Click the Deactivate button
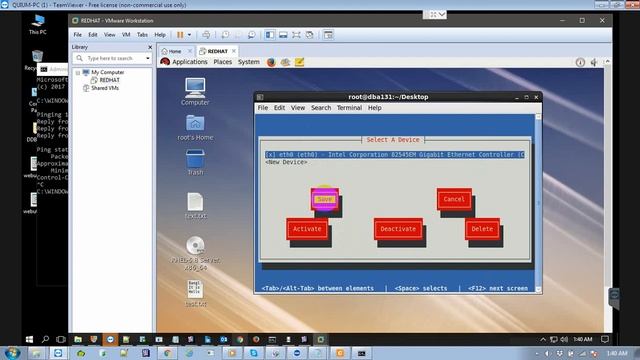This screenshot has width=640, height=360. tap(398, 229)
